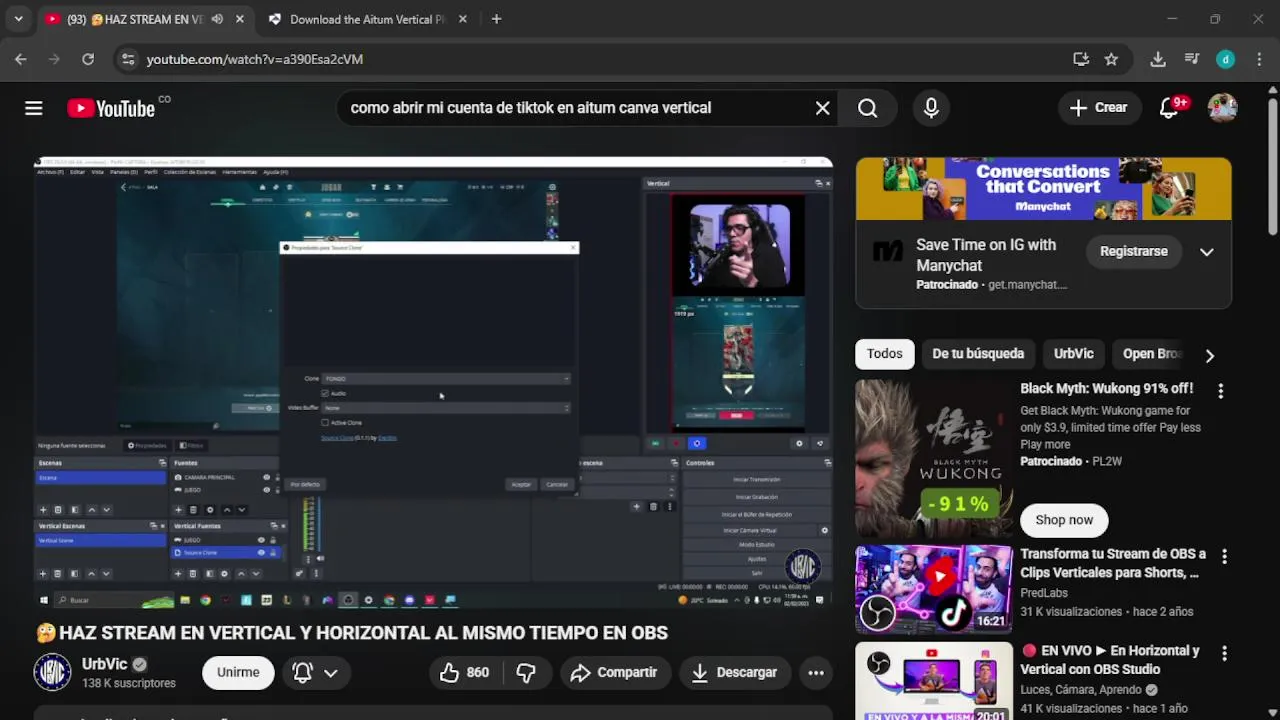Share the video via Compartir
Image resolution: width=1280 pixels, height=720 pixels.
coord(614,673)
